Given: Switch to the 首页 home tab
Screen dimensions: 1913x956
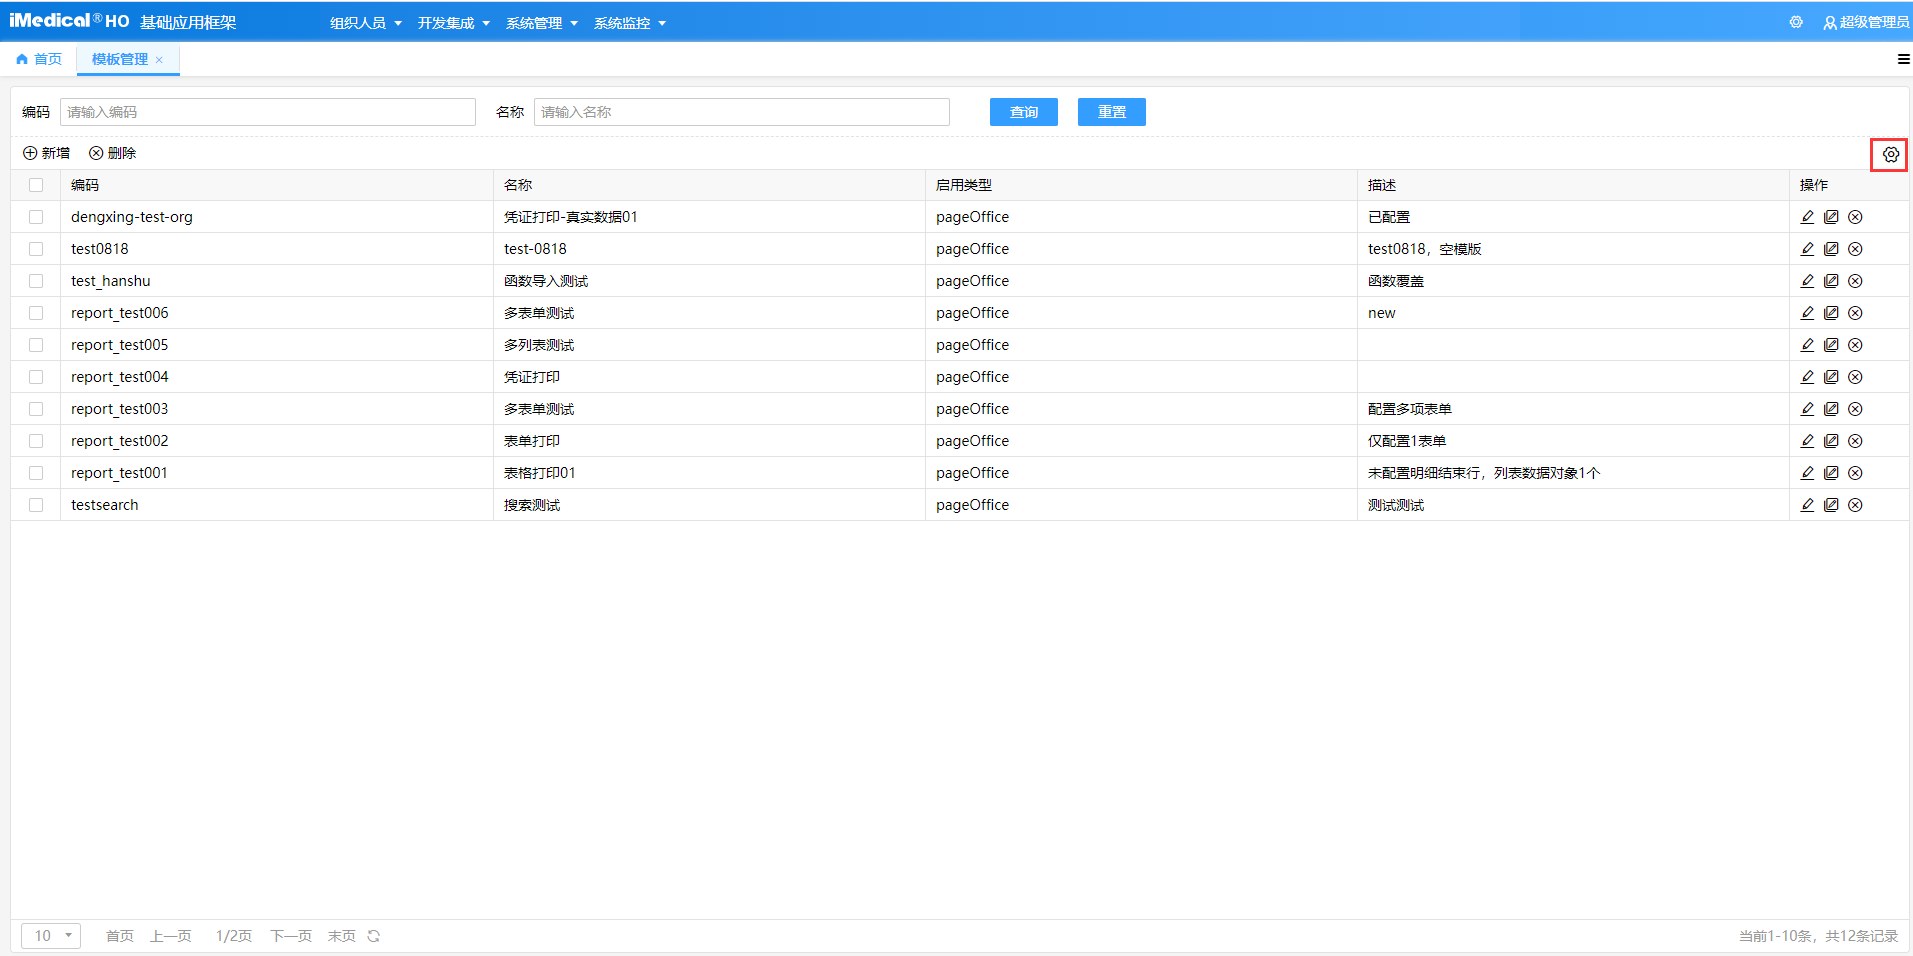Looking at the screenshot, I should 40,59.
